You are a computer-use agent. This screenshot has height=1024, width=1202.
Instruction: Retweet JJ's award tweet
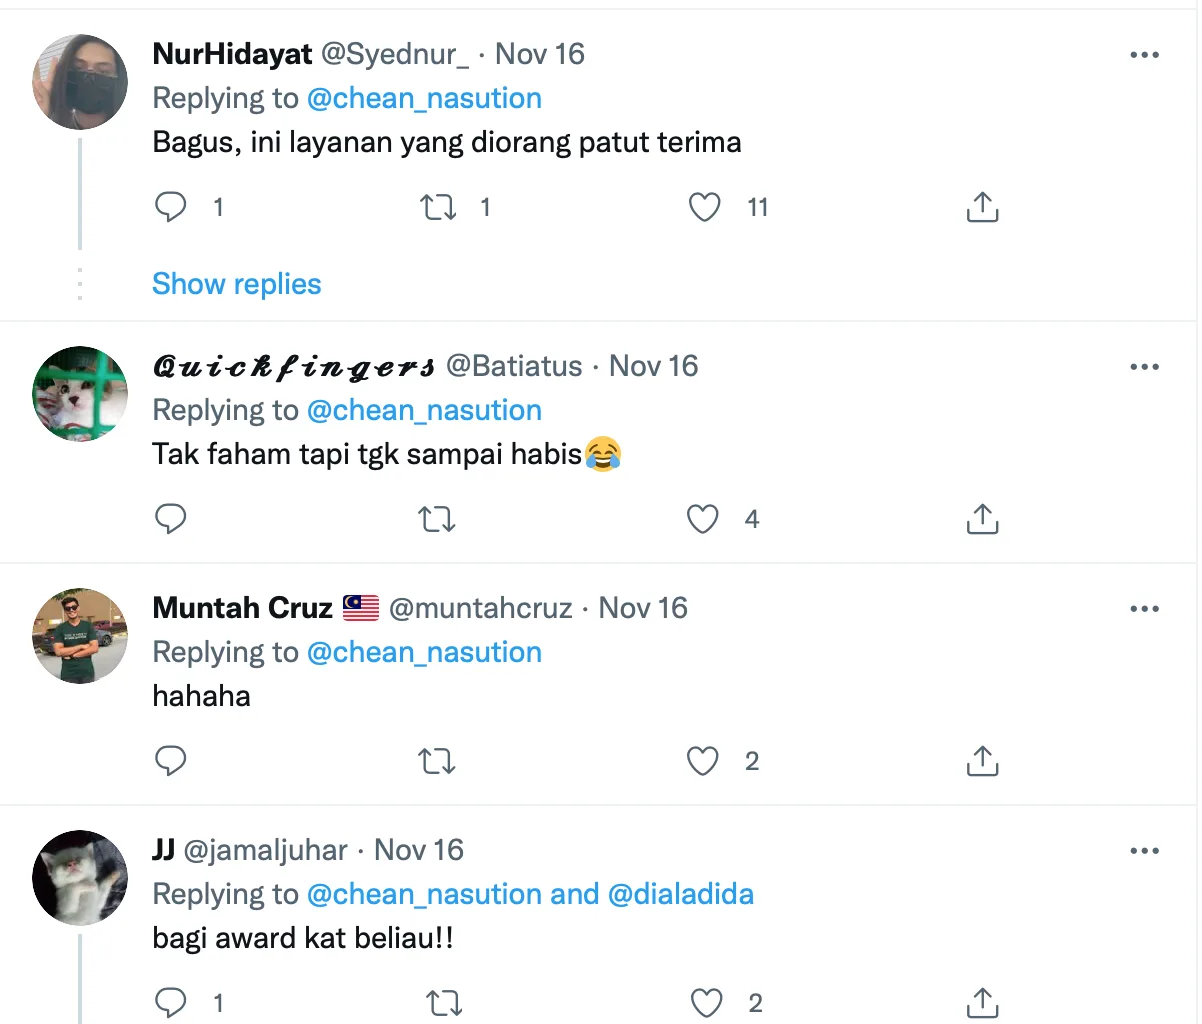[443, 1002]
